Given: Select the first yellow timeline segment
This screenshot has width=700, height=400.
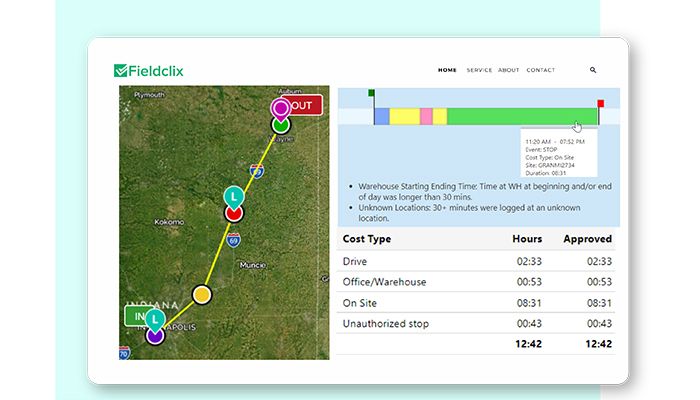Looking at the screenshot, I should tap(405, 116).
